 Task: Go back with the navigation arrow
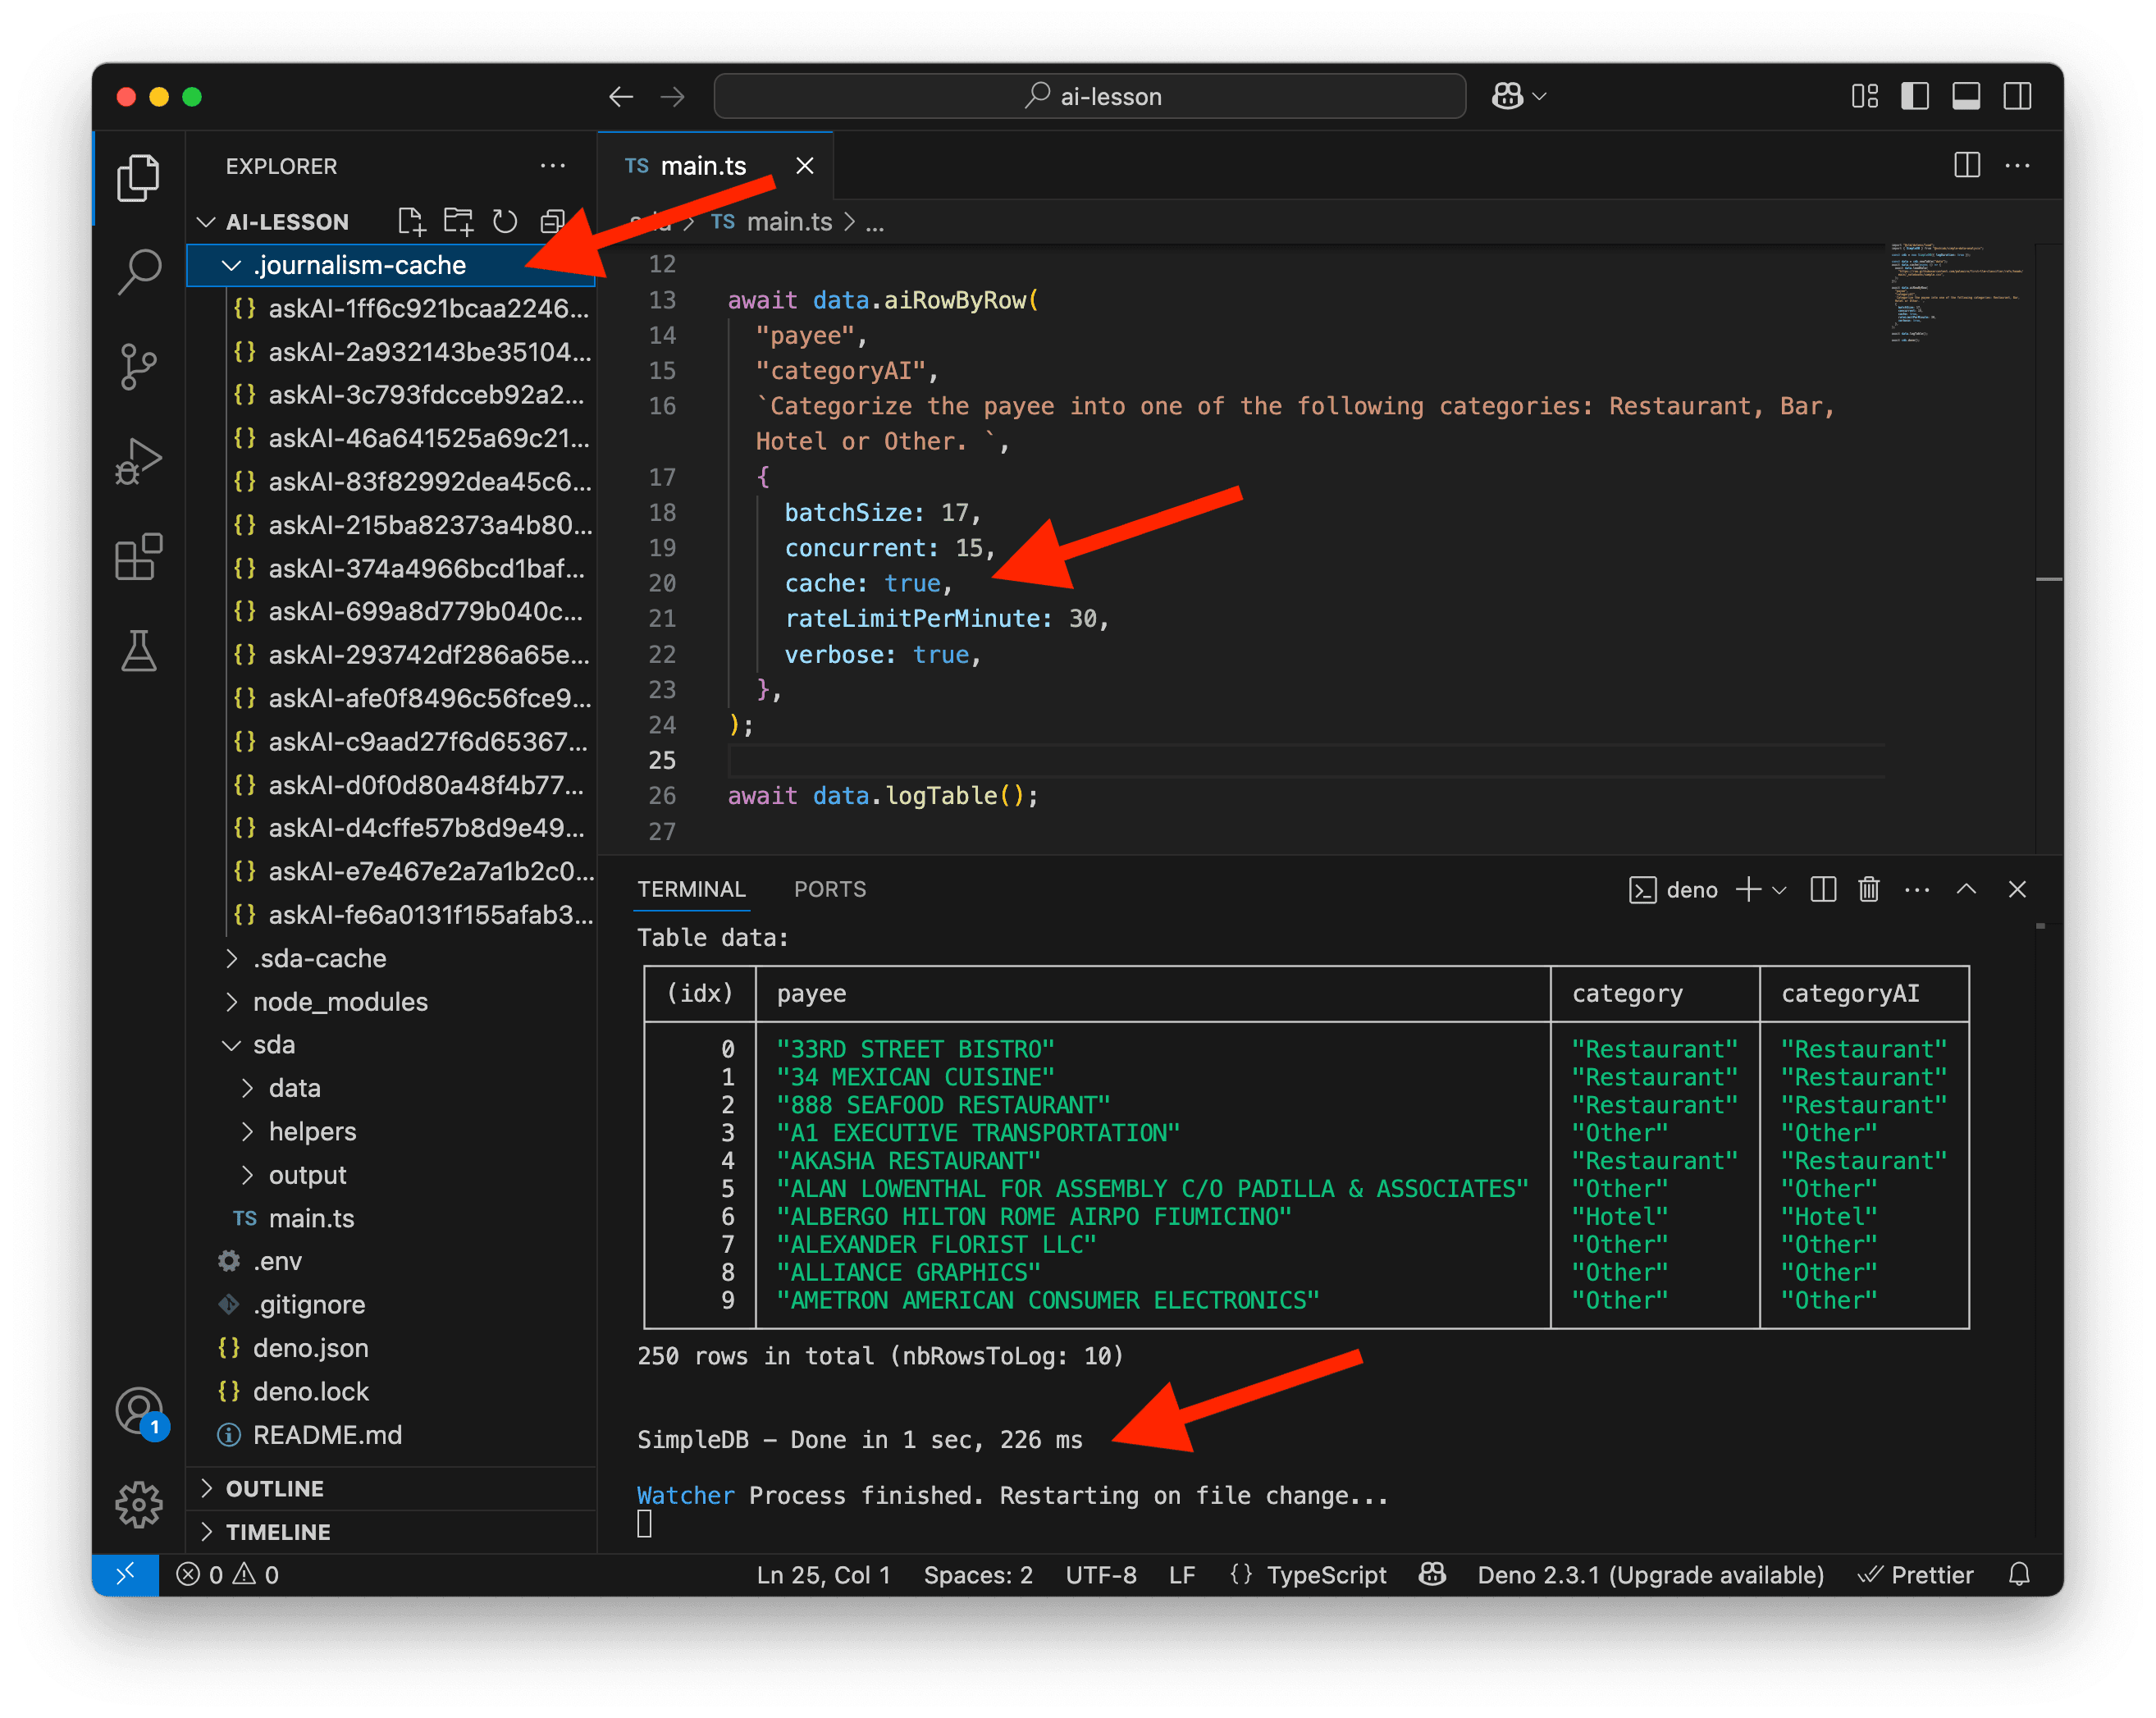point(621,96)
